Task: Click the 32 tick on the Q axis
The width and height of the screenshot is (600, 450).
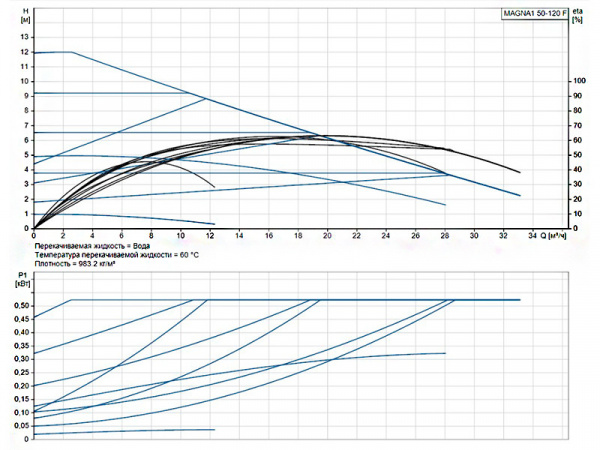Action: pos(502,236)
